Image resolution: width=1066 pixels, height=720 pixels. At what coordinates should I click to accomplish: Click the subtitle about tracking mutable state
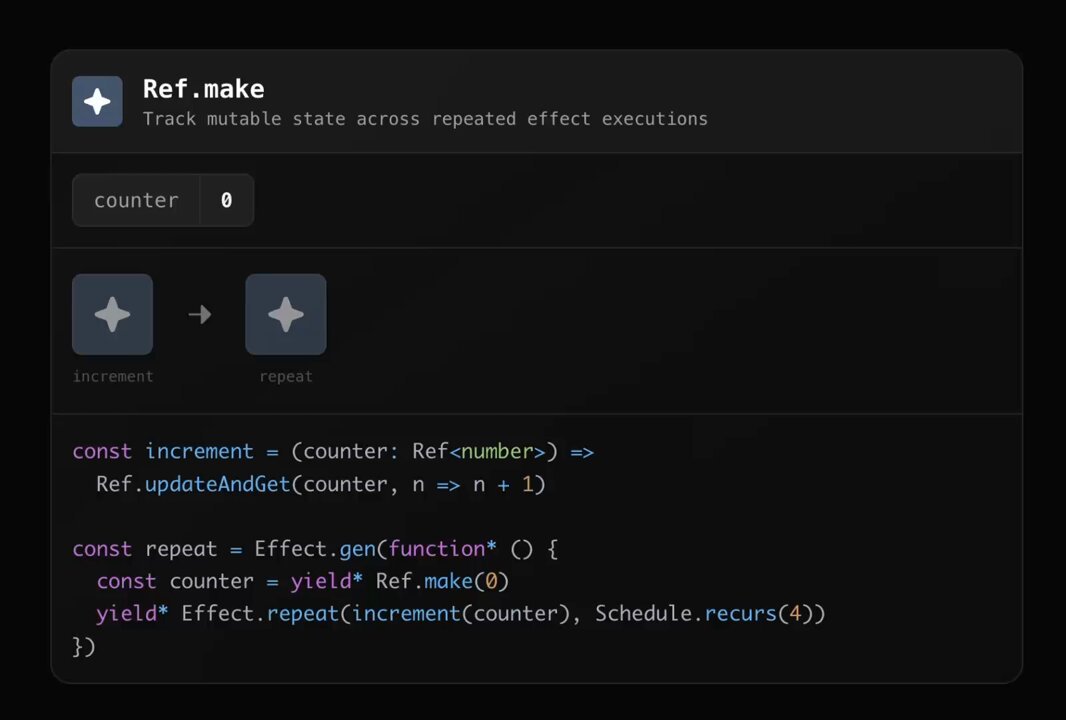click(x=425, y=119)
